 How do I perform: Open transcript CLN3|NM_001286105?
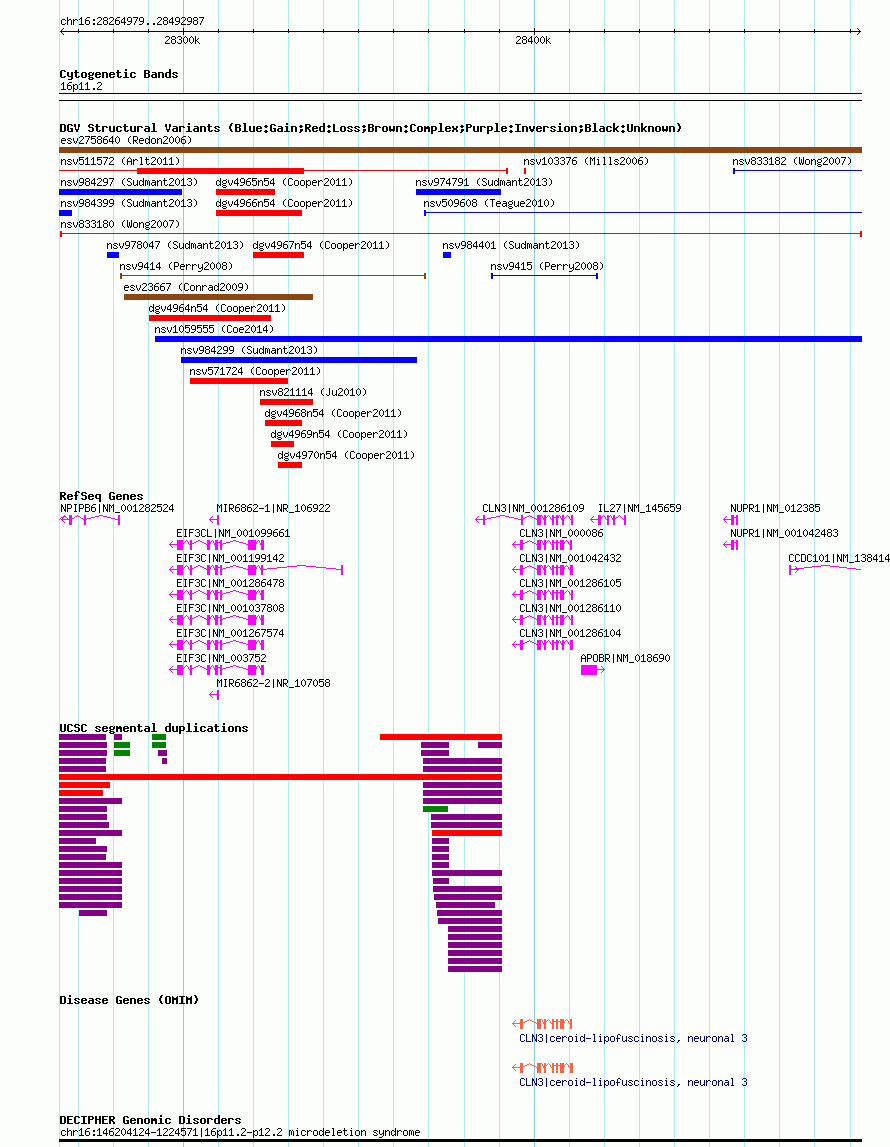coord(570,584)
